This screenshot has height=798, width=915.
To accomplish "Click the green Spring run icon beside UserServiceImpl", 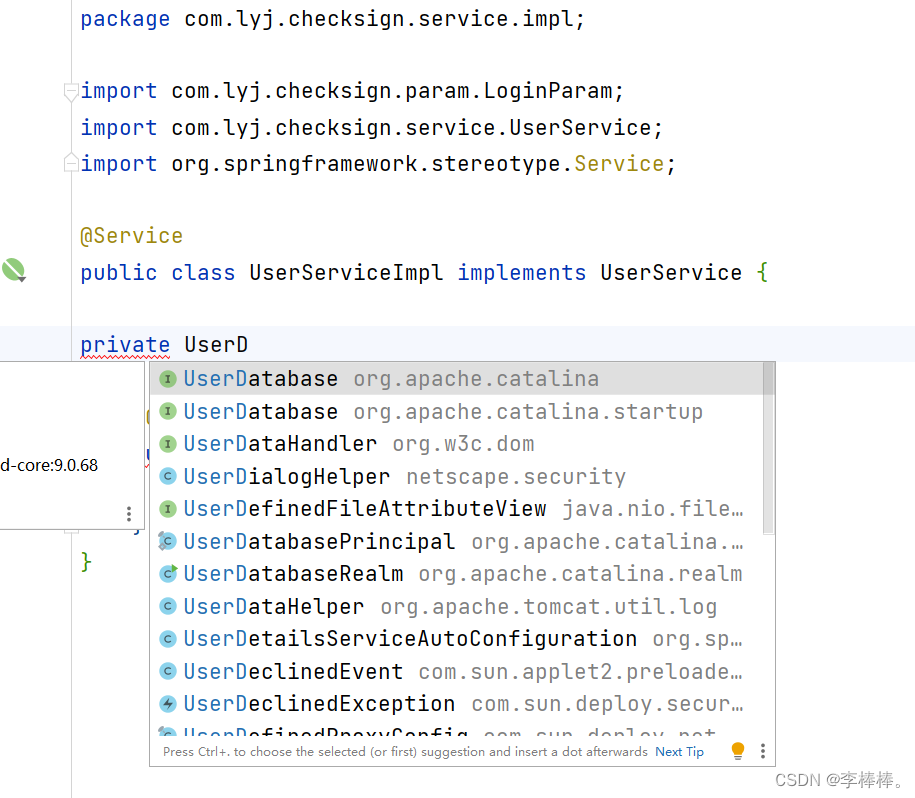I will tap(13, 270).
